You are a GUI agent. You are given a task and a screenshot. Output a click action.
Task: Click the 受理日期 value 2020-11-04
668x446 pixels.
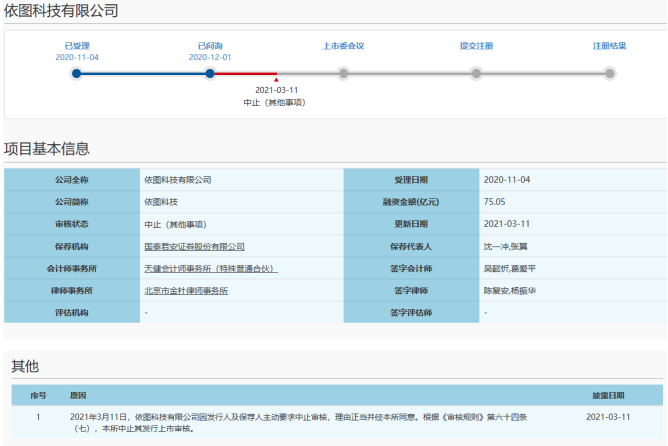click(x=507, y=180)
